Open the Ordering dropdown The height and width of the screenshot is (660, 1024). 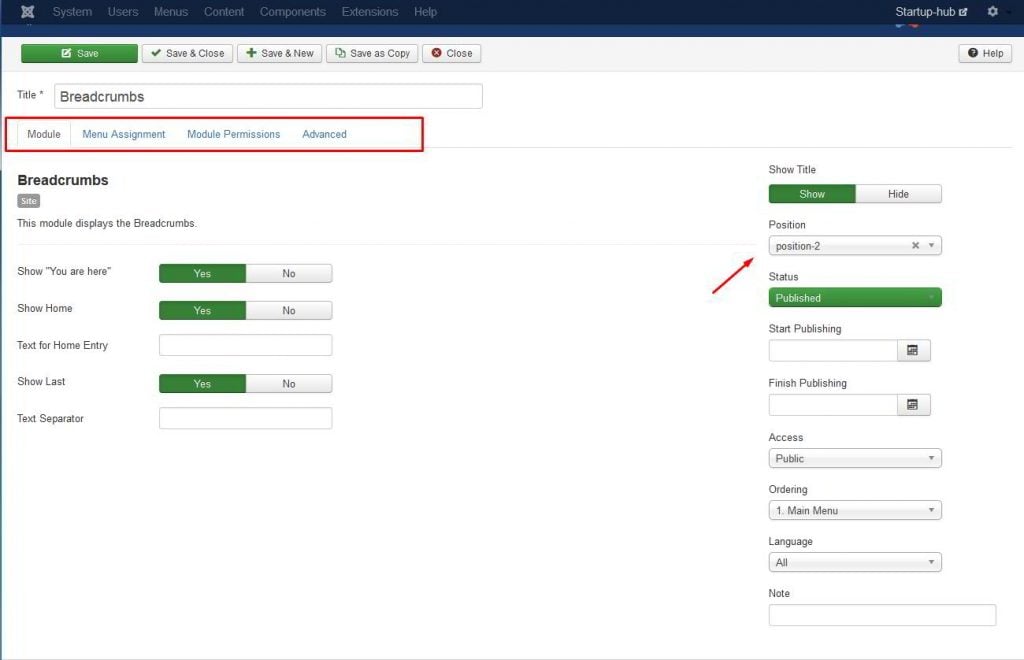click(855, 510)
